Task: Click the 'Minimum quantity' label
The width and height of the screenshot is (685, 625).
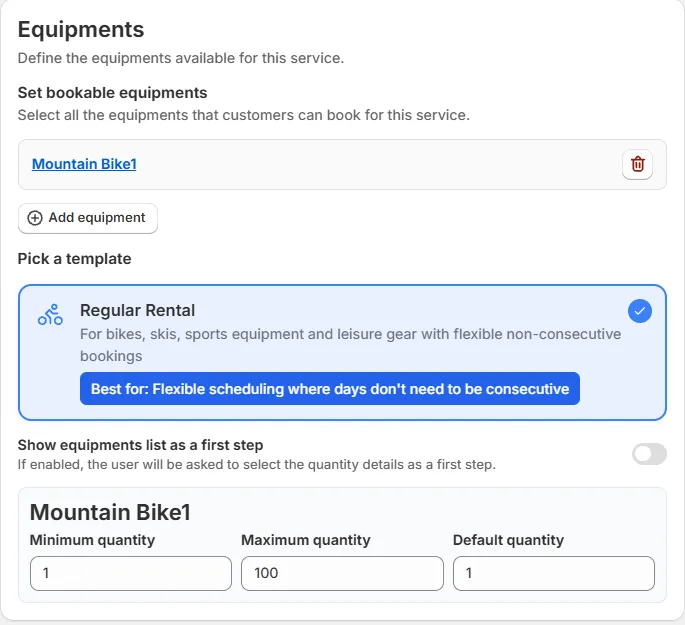Action: (92, 540)
